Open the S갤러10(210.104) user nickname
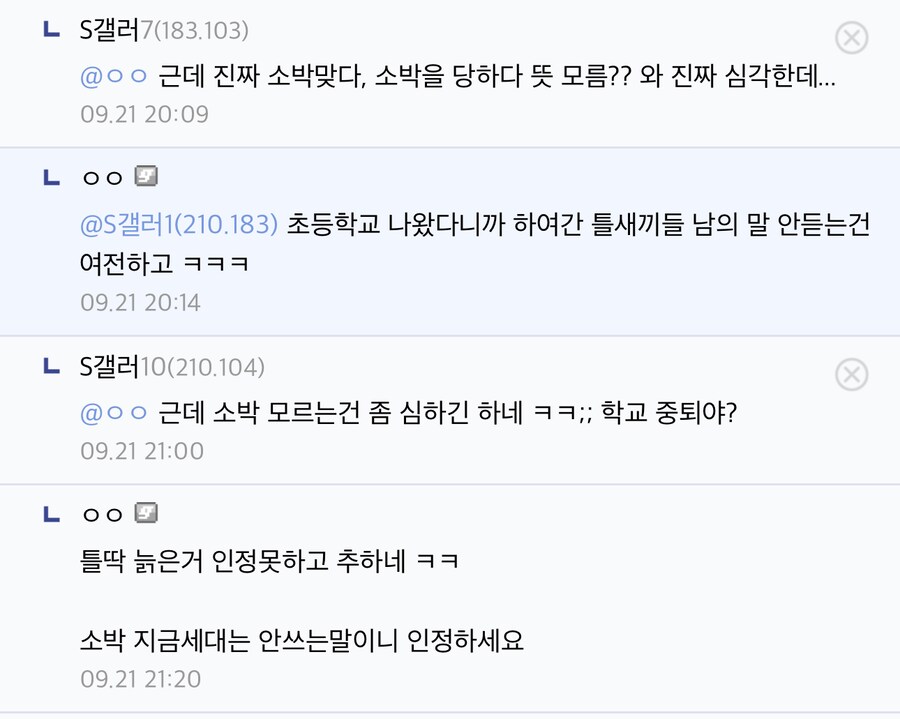 click(172, 368)
